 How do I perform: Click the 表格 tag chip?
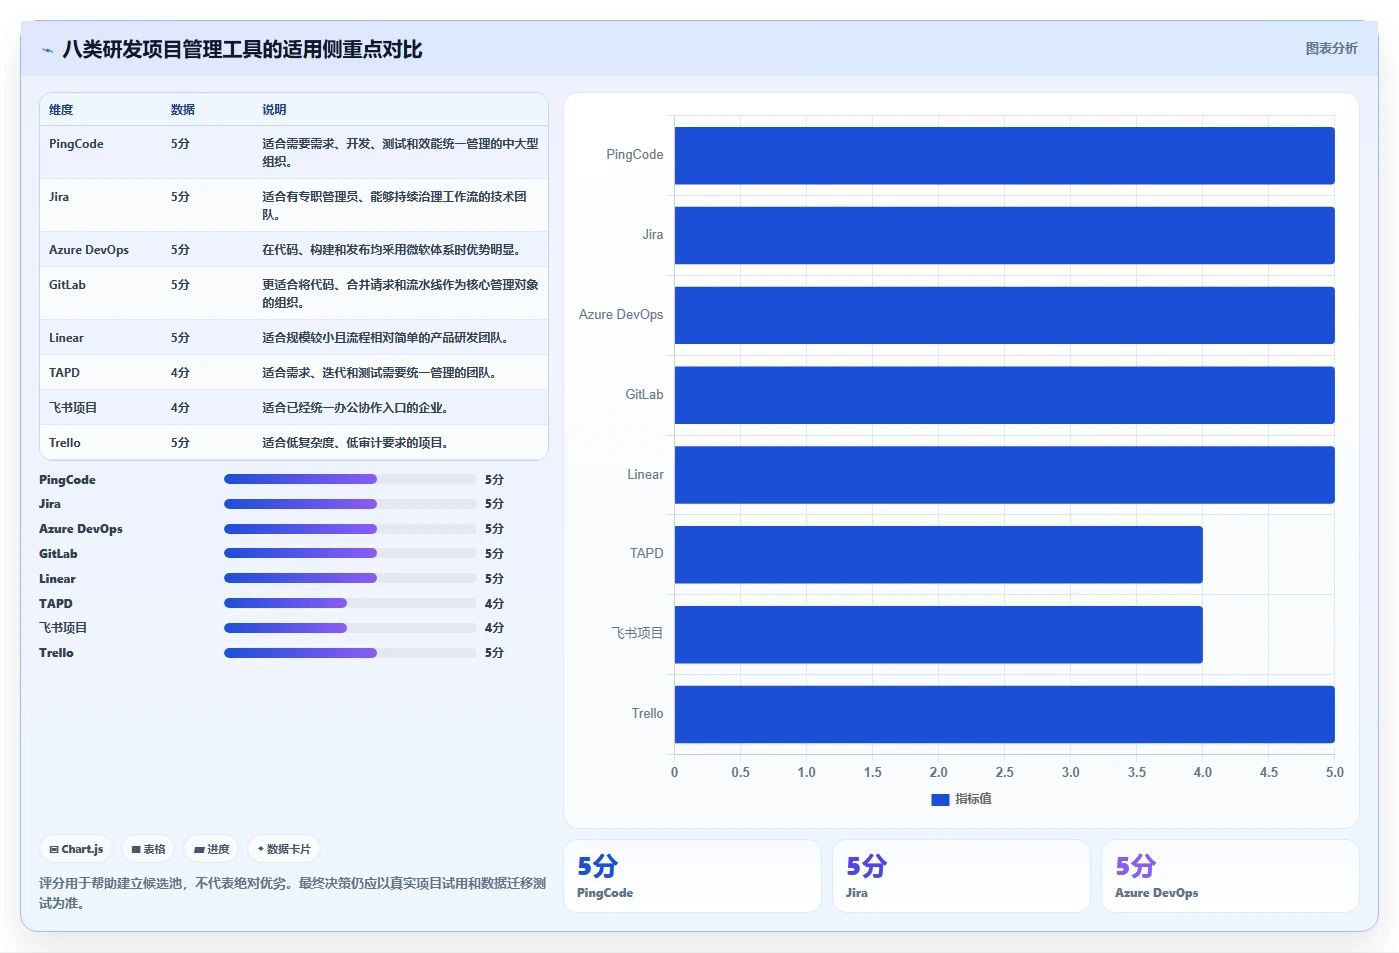148,849
